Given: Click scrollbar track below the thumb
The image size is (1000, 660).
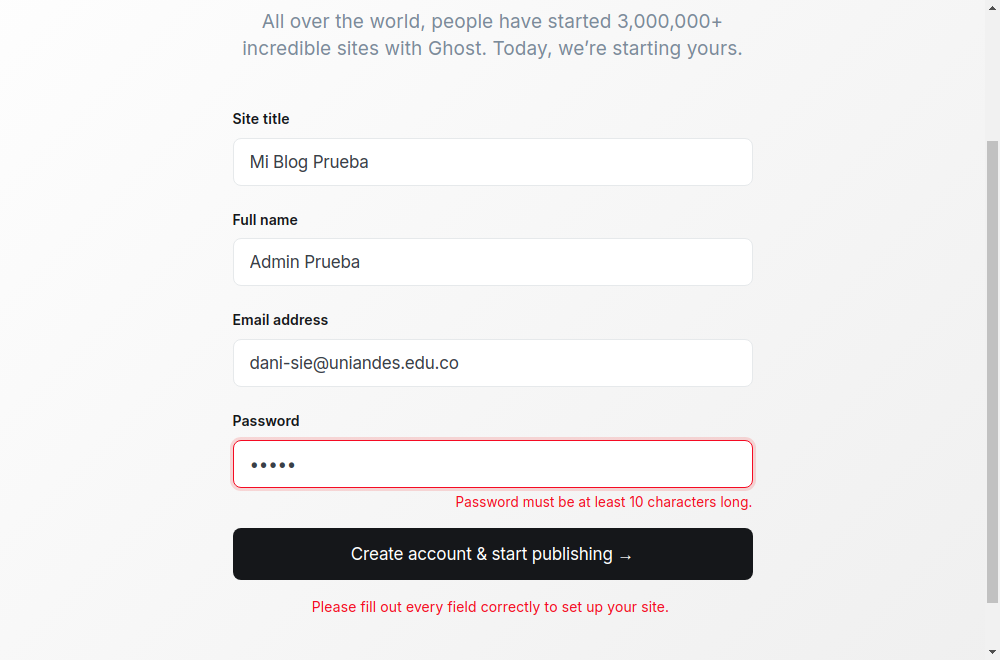Looking at the screenshot, I should point(992,624).
